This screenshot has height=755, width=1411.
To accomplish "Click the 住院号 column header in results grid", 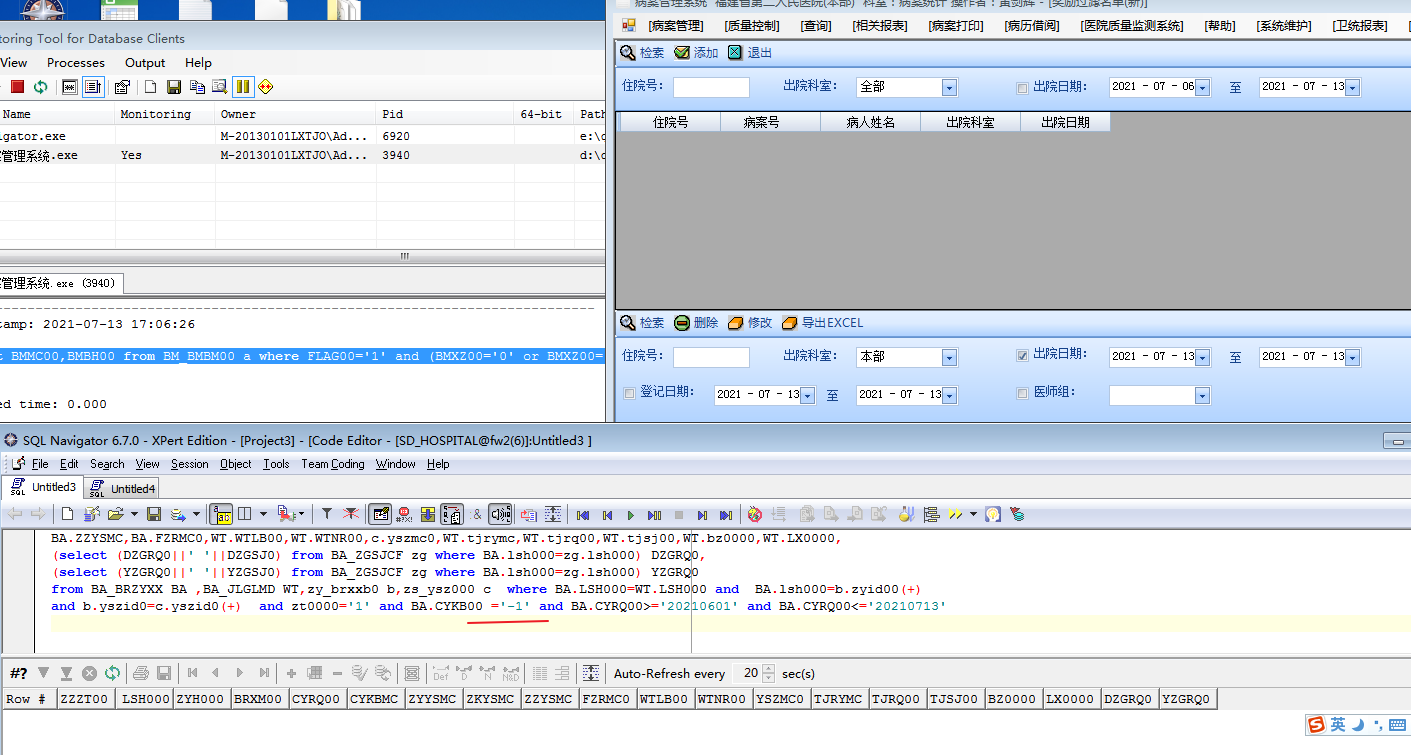I will tap(670, 122).
